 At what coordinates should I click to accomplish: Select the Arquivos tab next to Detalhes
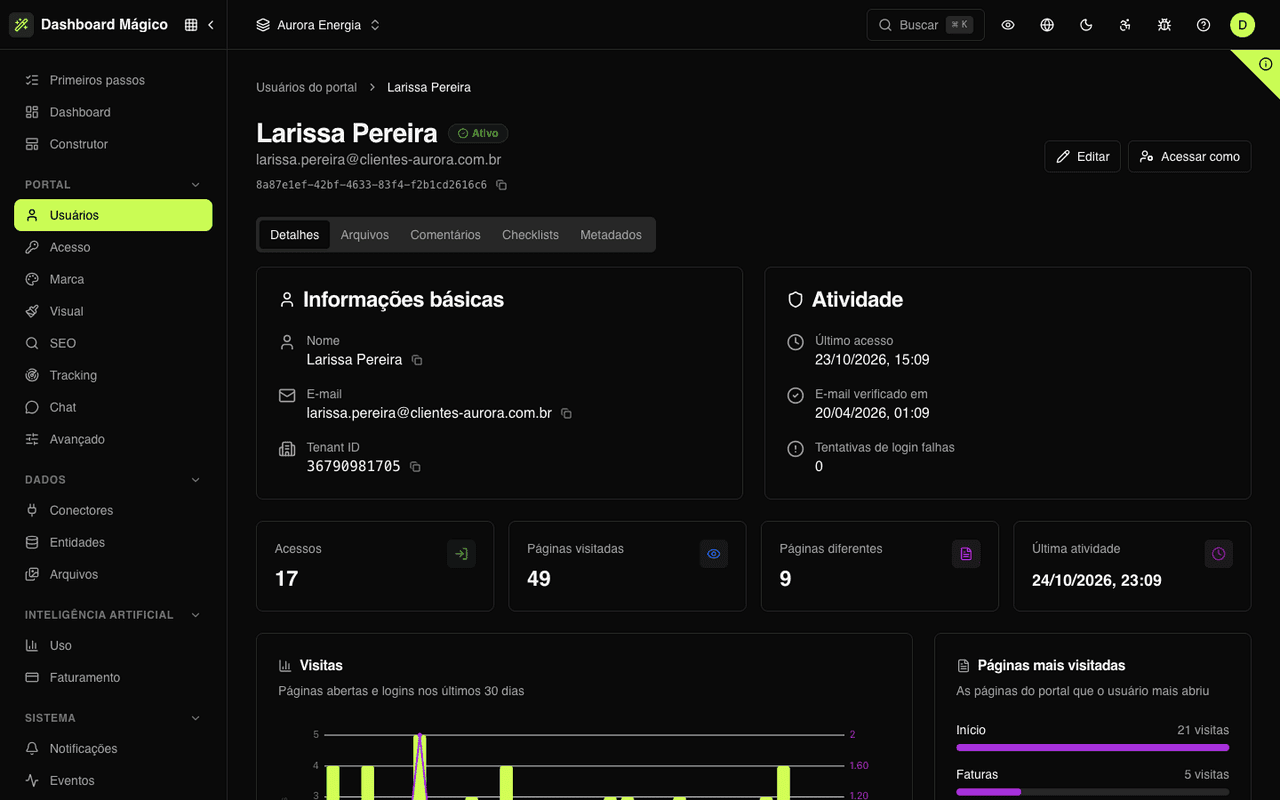point(365,235)
